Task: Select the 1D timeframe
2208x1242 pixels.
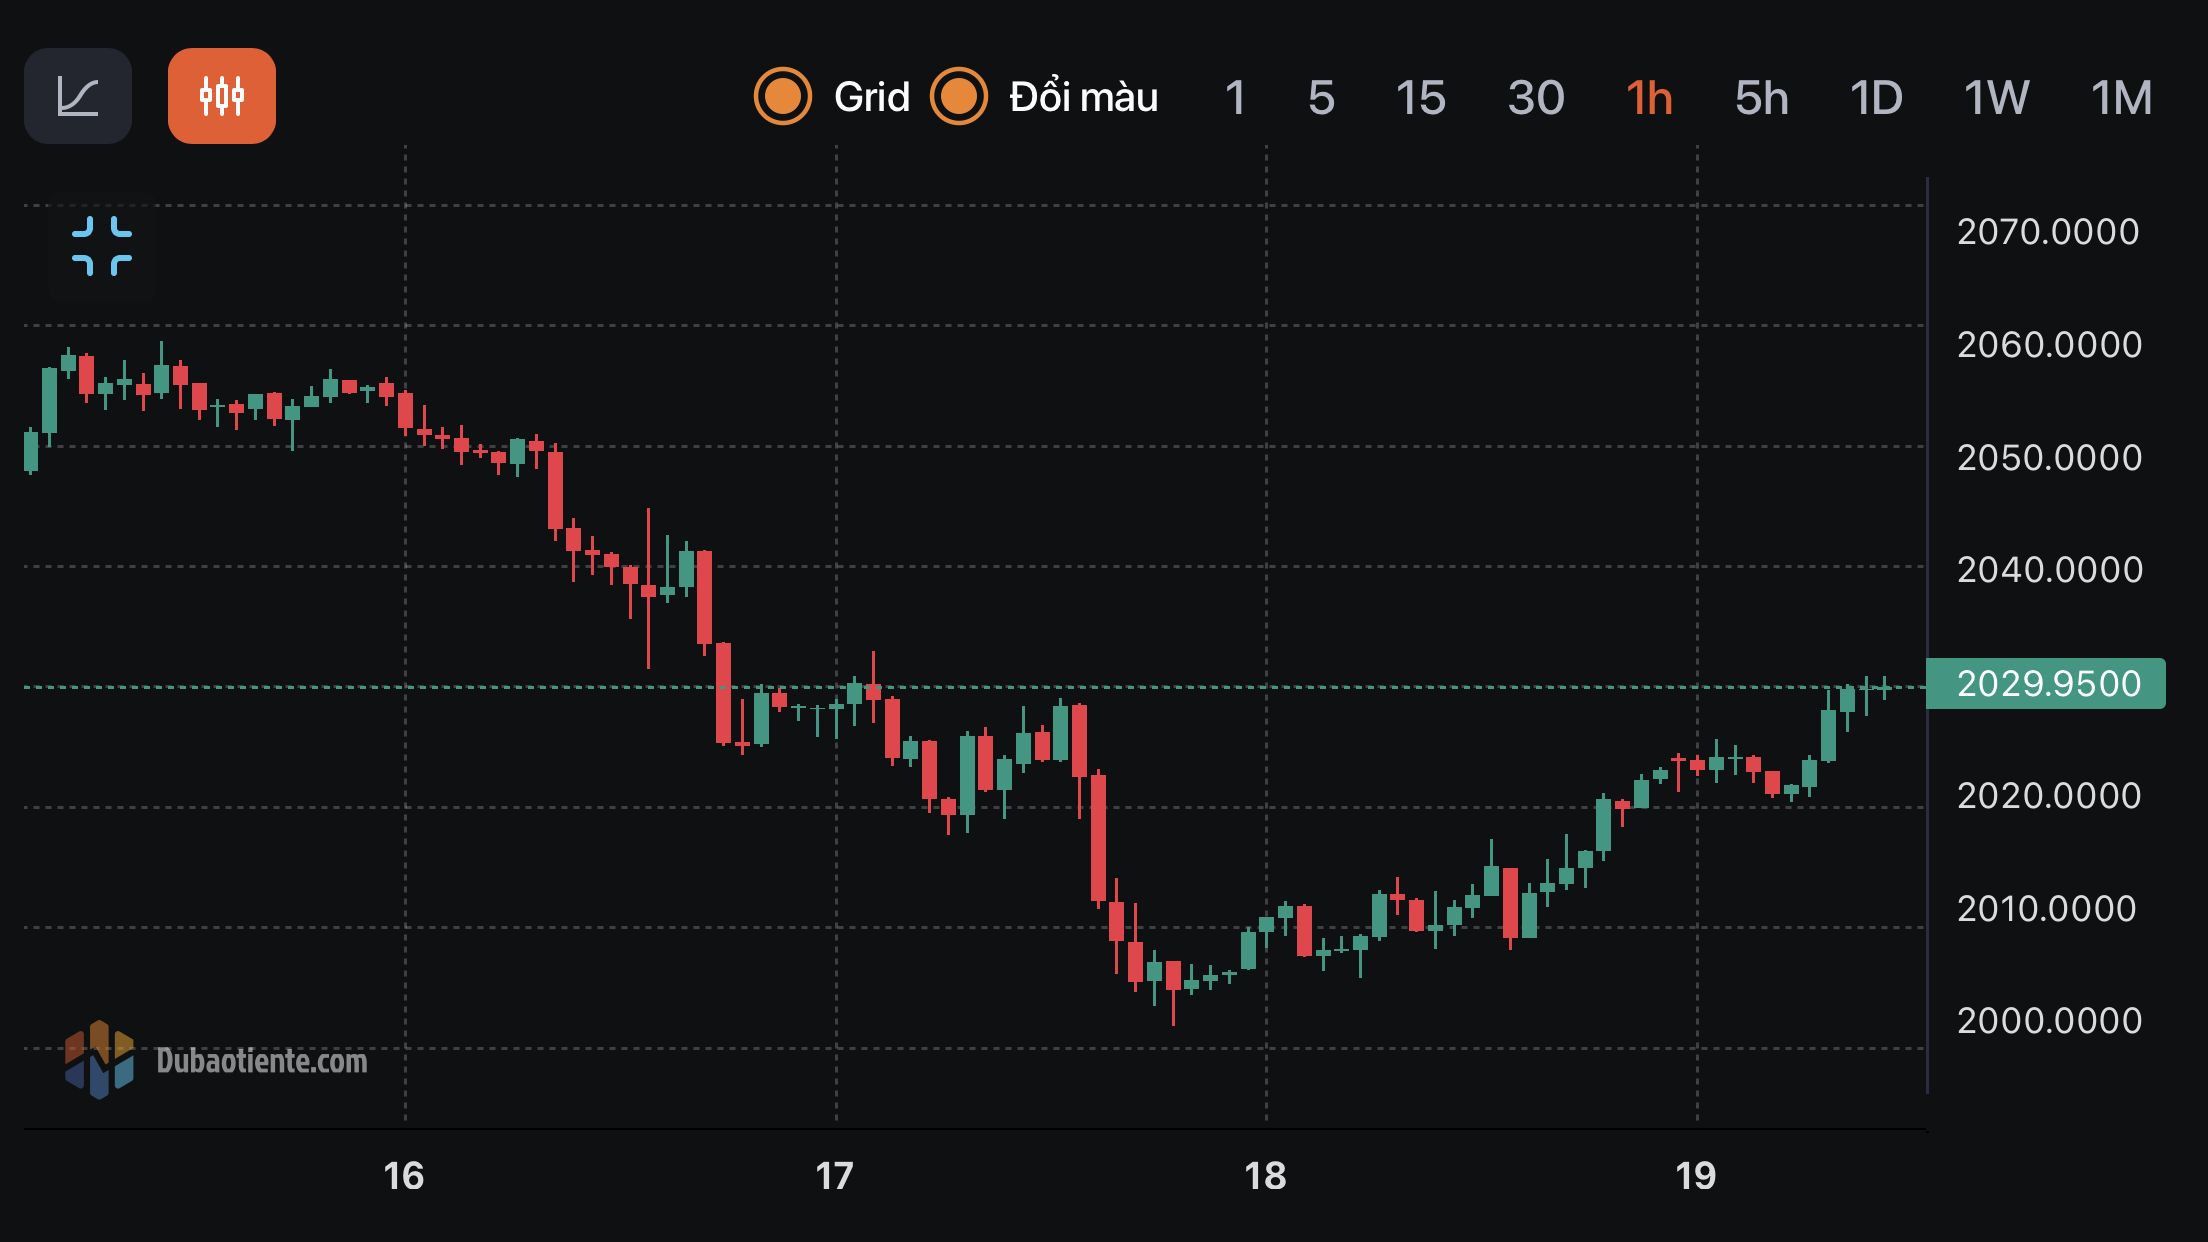Action: pos(1876,98)
